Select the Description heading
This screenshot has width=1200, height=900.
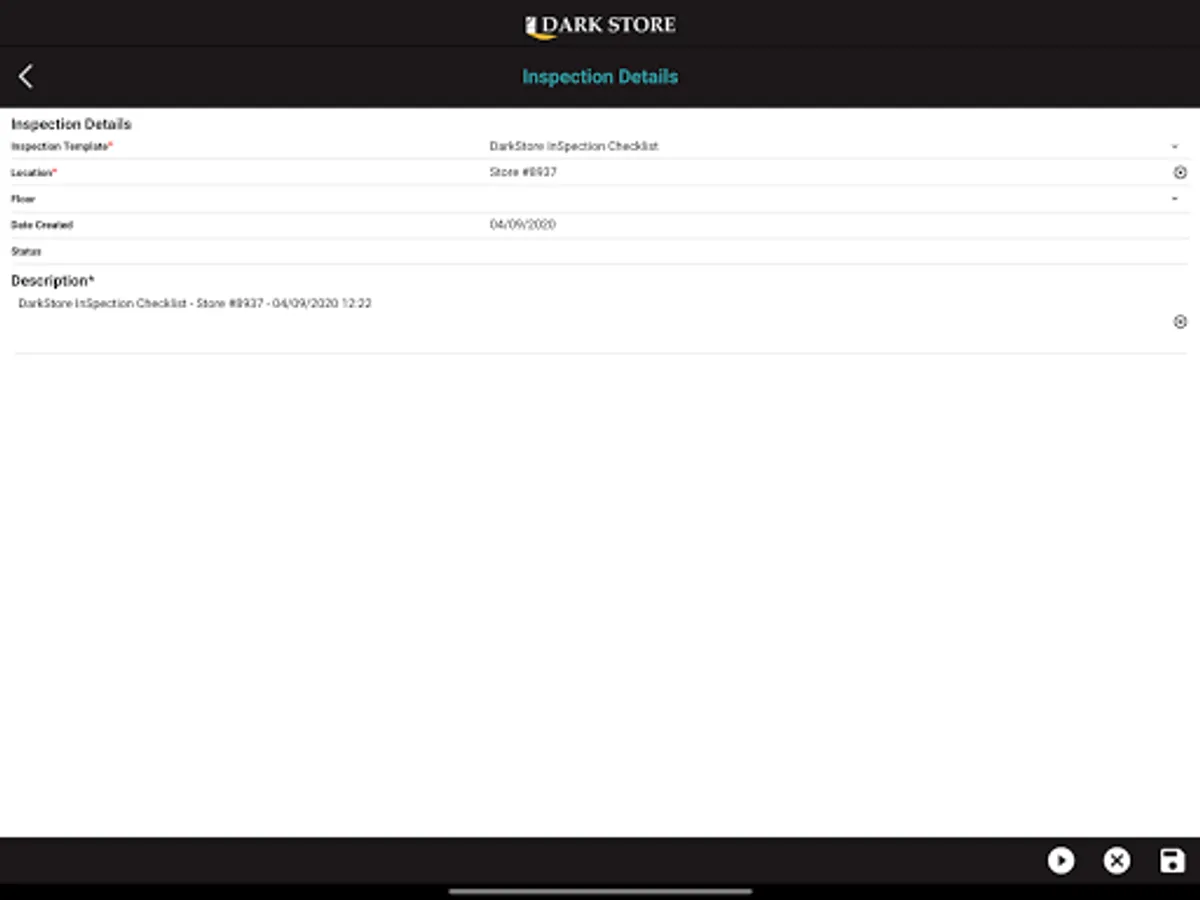[x=53, y=281]
